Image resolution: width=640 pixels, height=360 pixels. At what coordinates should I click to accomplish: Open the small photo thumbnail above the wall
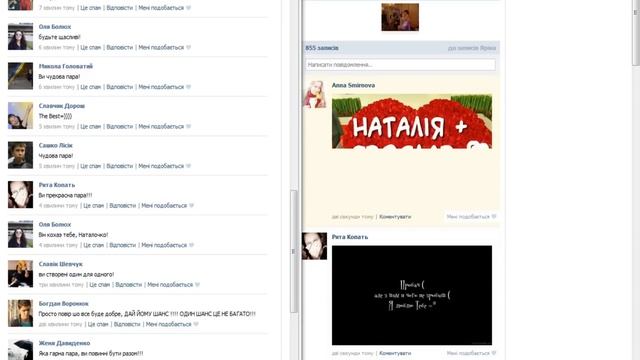400,17
